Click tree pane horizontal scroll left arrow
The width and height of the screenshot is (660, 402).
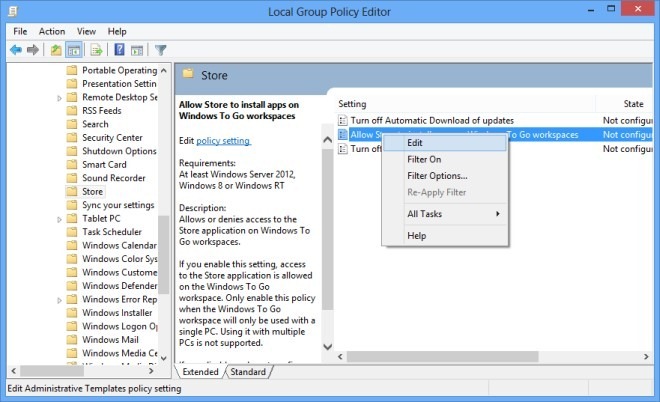[x=13, y=371]
